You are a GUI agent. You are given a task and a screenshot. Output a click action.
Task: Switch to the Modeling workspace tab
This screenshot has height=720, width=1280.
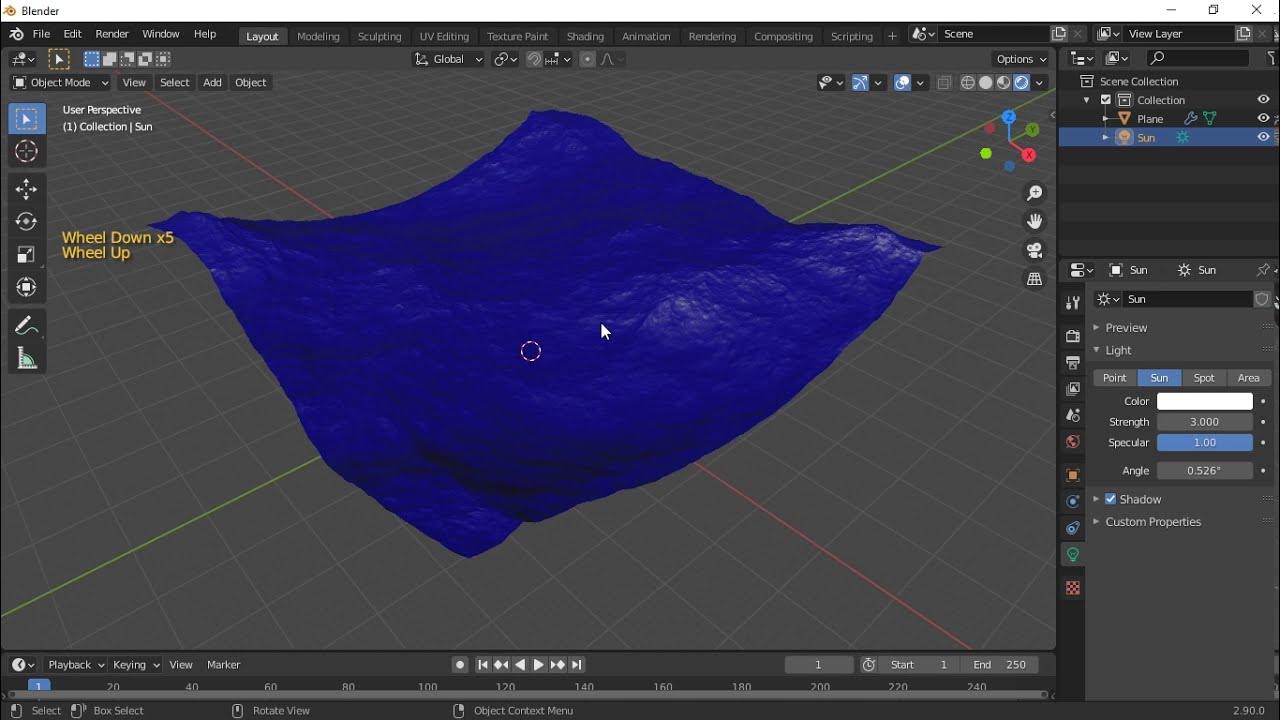pyautogui.click(x=318, y=36)
